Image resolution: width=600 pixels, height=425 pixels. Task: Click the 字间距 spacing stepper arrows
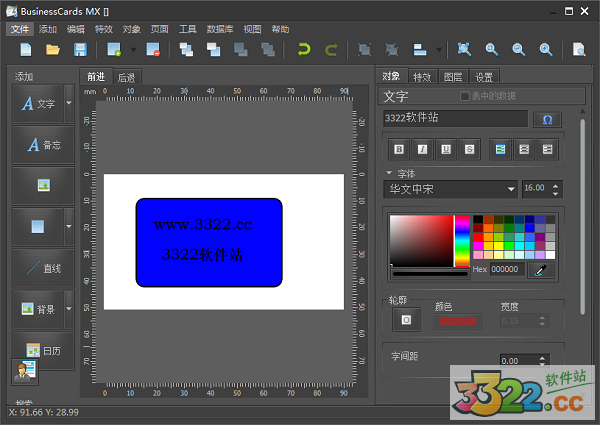click(x=542, y=360)
